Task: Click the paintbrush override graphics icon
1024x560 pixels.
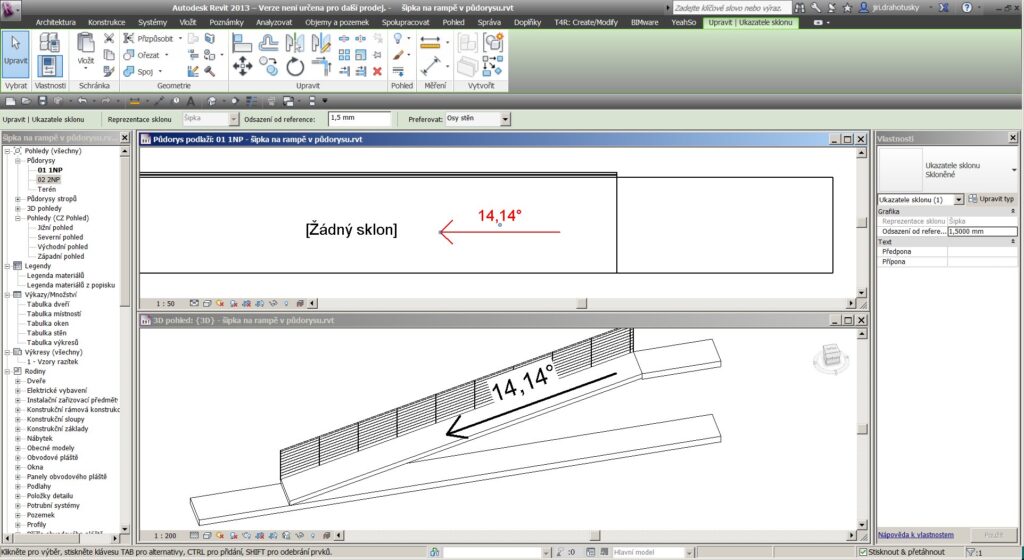Action: coord(398,55)
